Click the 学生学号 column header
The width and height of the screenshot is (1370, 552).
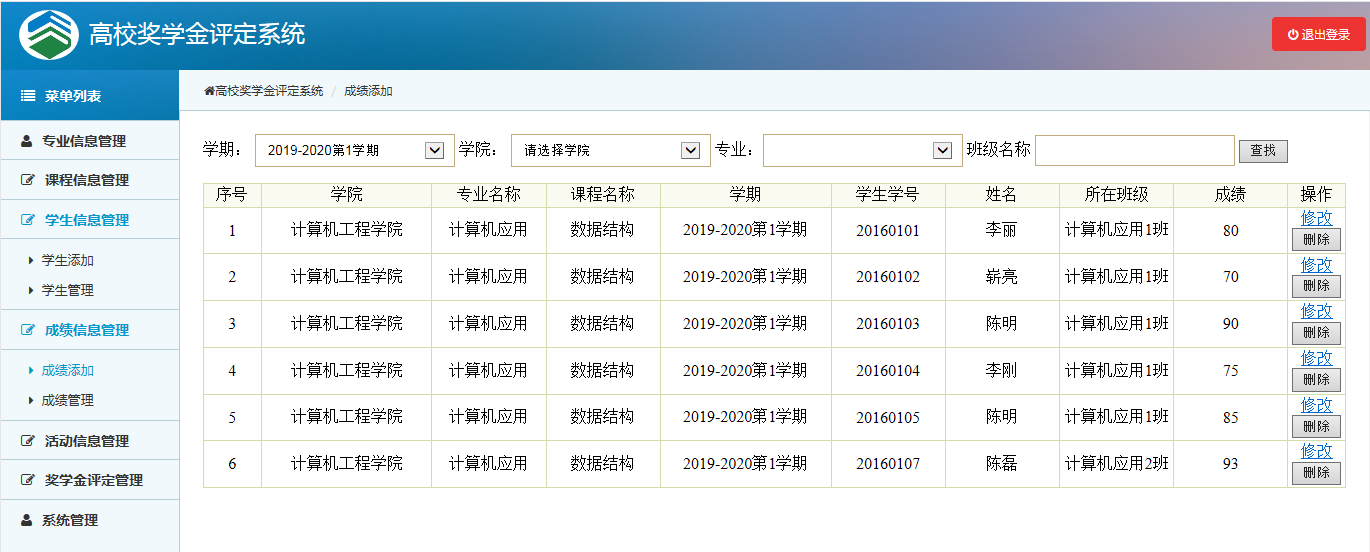(888, 194)
